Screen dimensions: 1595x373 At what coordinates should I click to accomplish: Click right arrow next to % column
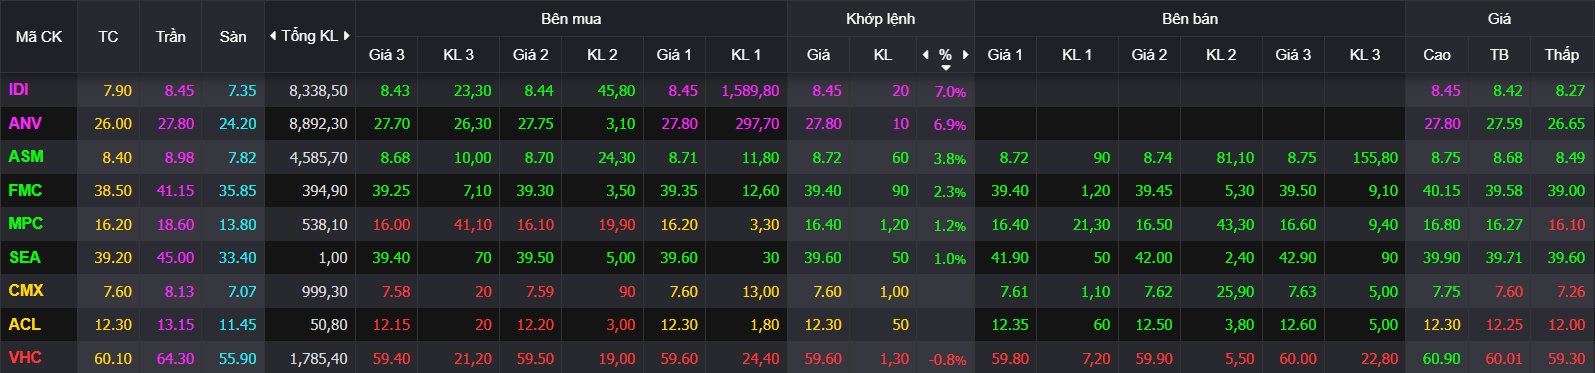click(966, 54)
